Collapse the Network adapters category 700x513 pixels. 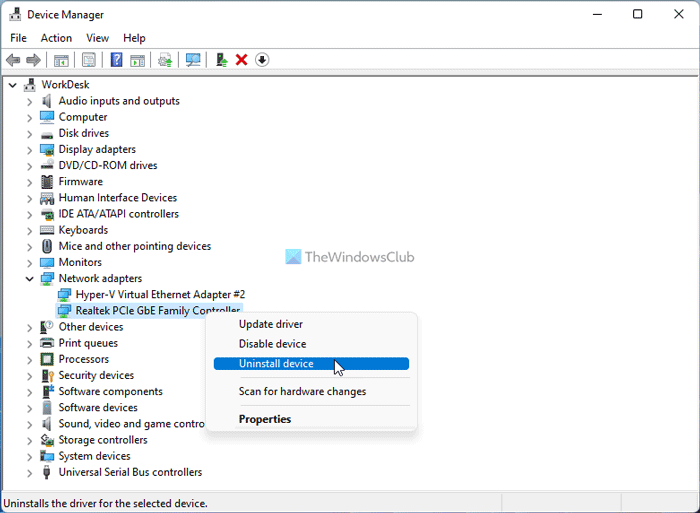pyautogui.click(x=29, y=279)
